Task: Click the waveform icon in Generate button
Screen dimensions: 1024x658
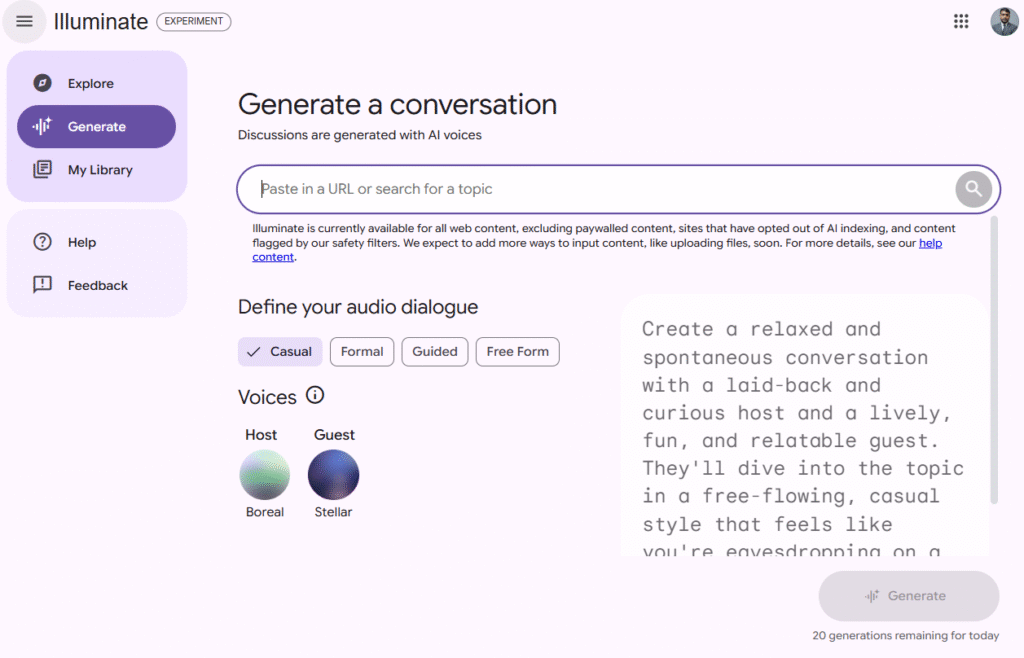Action: tap(872, 596)
